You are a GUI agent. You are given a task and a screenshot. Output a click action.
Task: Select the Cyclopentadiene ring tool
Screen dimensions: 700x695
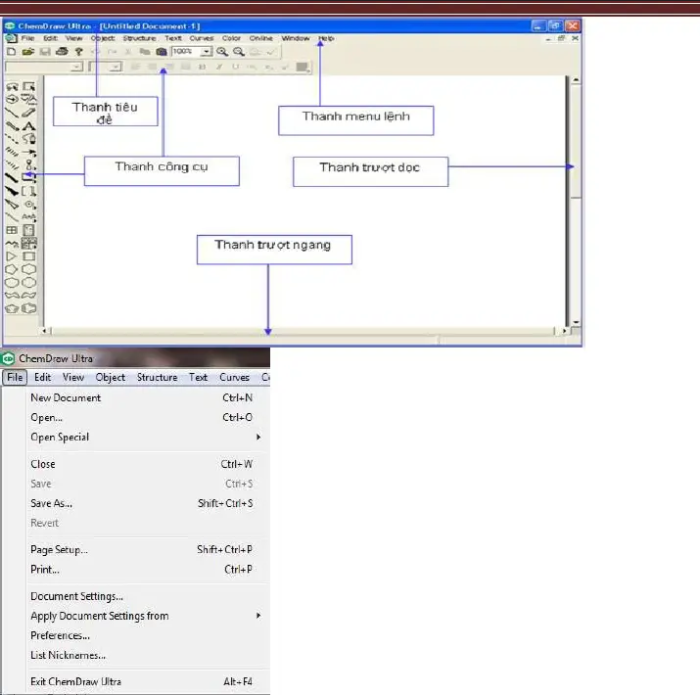(x=12, y=308)
